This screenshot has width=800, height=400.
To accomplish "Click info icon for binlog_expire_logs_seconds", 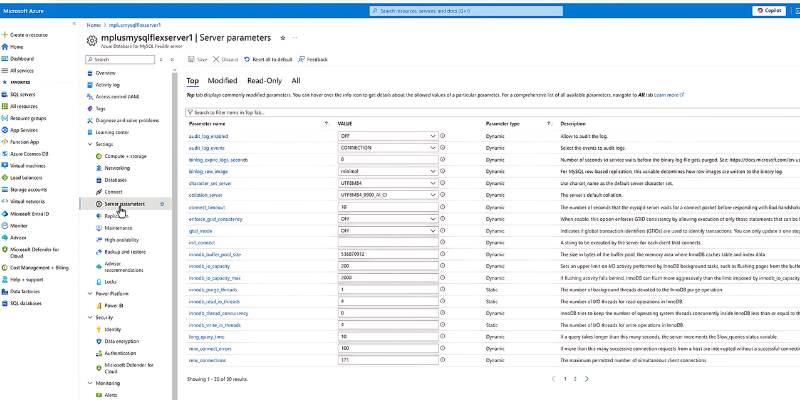I will coord(443,159).
